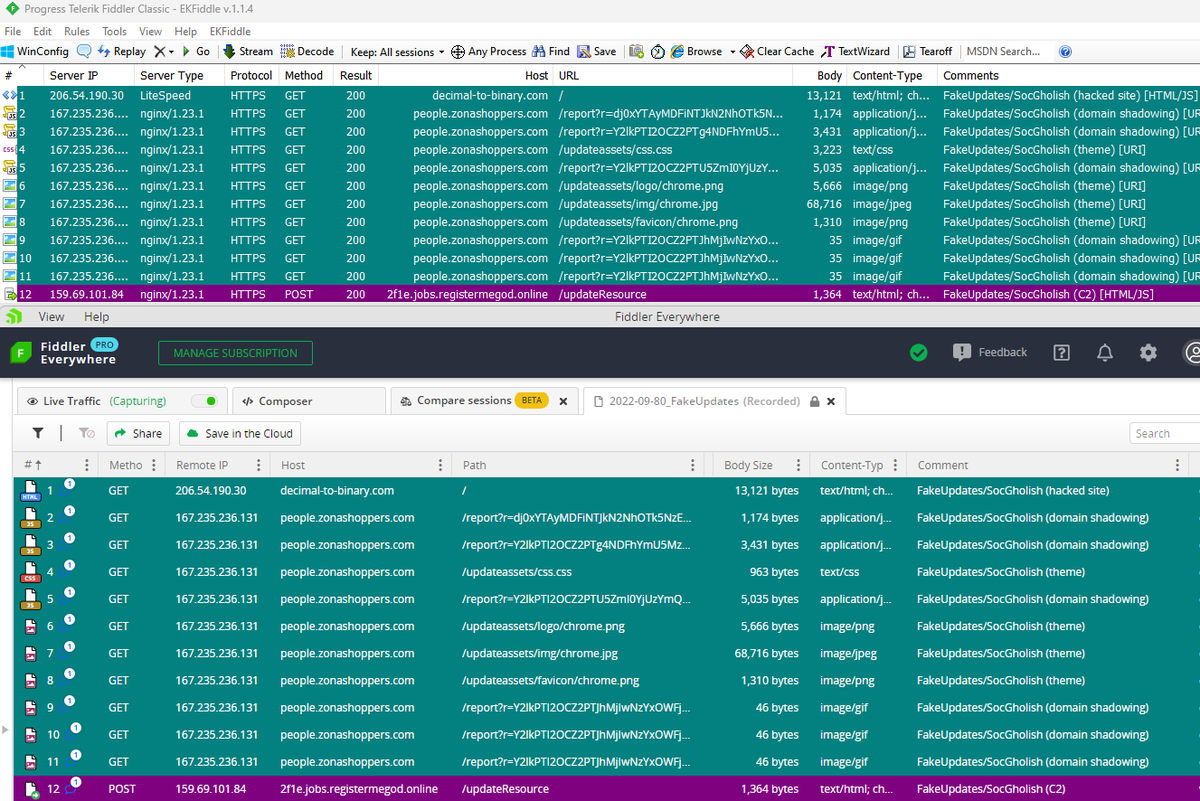Click the green connection status checkmark icon
1200x801 pixels.
coord(919,352)
